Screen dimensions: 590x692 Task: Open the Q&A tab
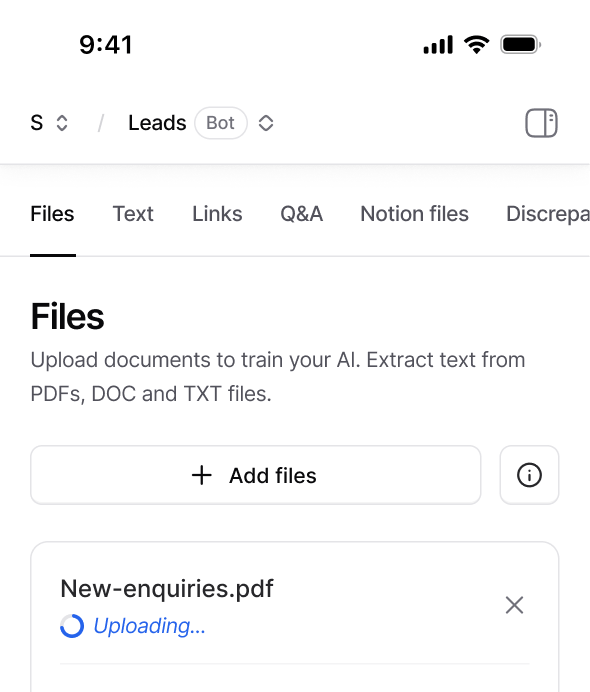[x=302, y=214]
